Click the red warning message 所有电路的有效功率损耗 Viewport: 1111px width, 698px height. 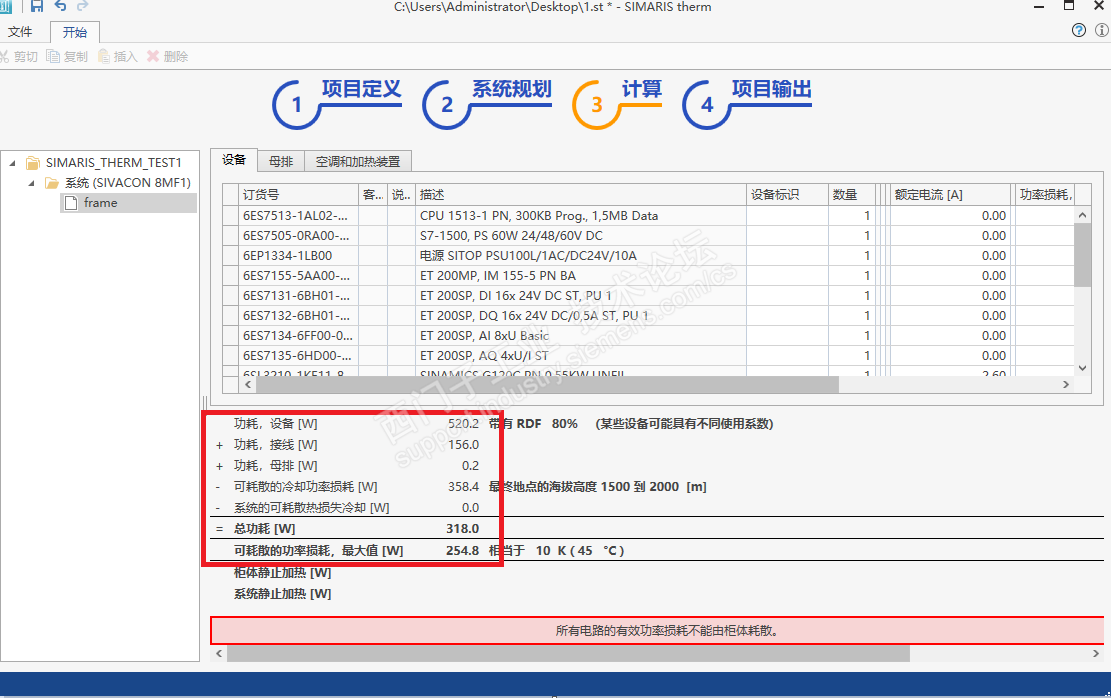pos(667,631)
